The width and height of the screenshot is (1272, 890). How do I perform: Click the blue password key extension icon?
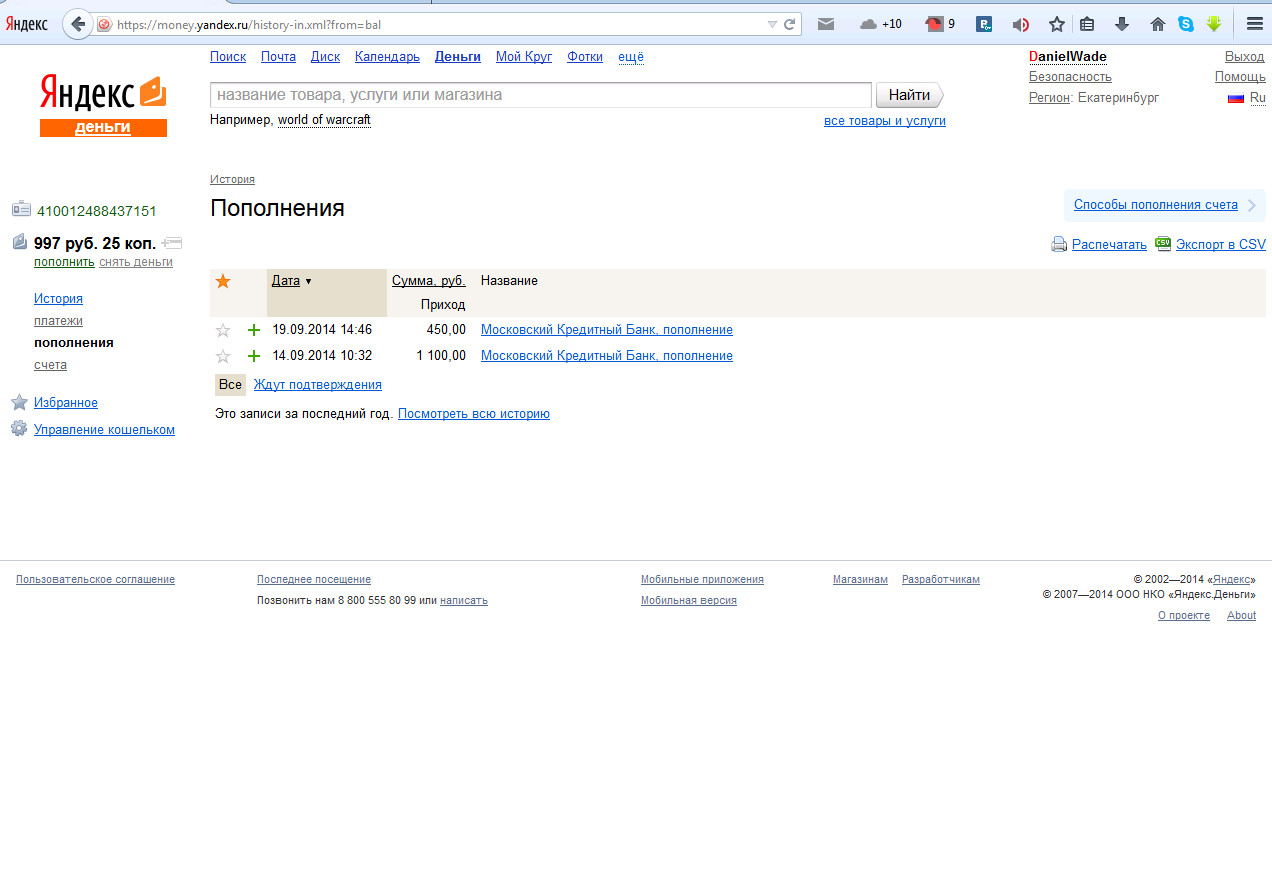[x=984, y=24]
